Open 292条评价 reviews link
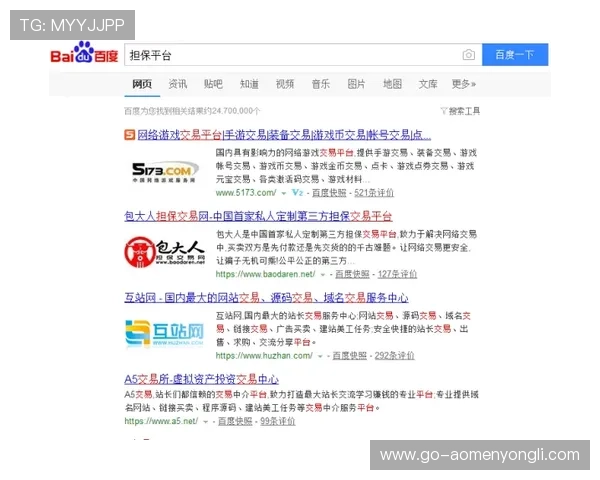This screenshot has width=600, height=480. point(395,356)
